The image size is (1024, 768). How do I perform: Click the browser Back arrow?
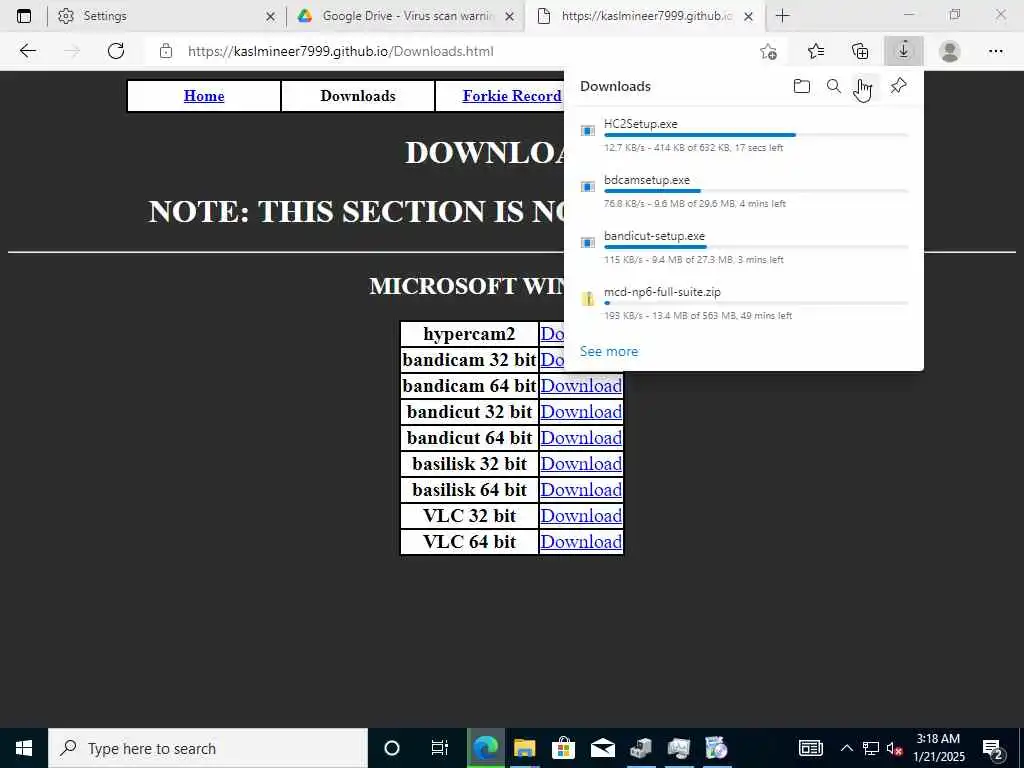[27, 51]
